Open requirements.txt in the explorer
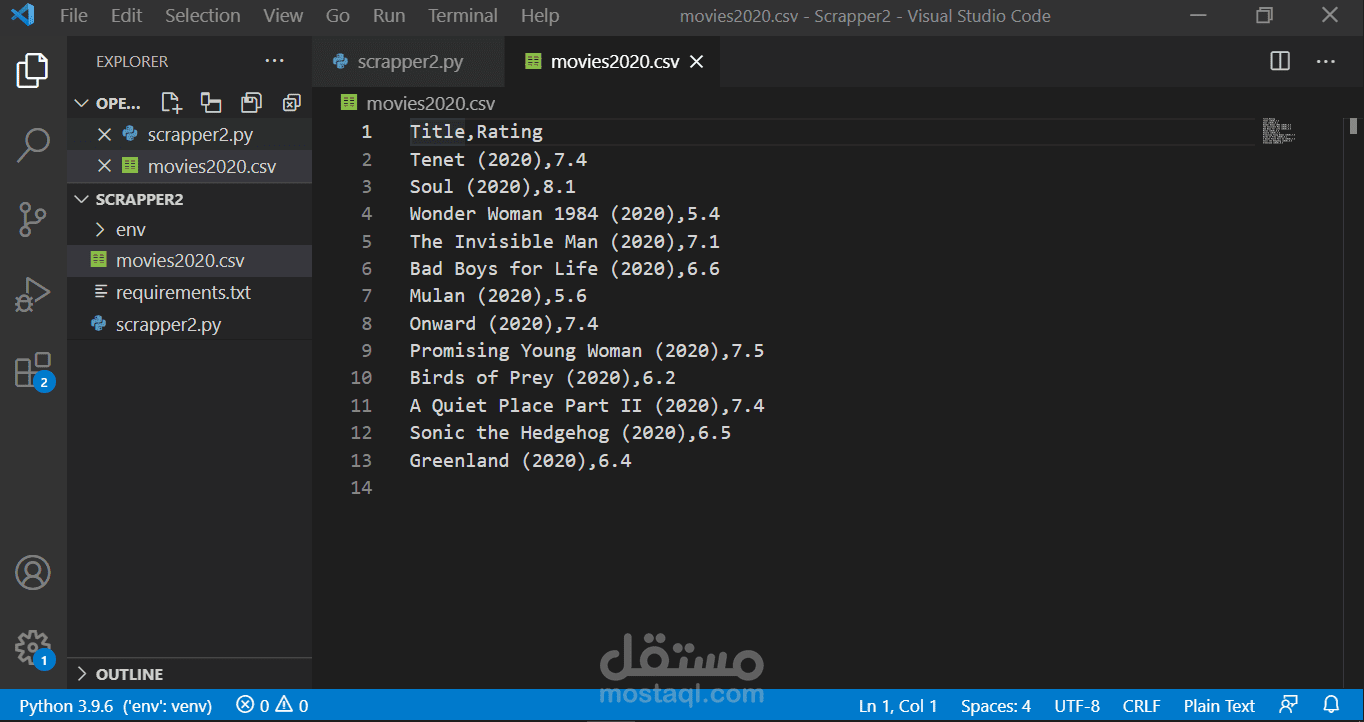The height and width of the screenshot is (722, 1364). [x=182, y=293]
